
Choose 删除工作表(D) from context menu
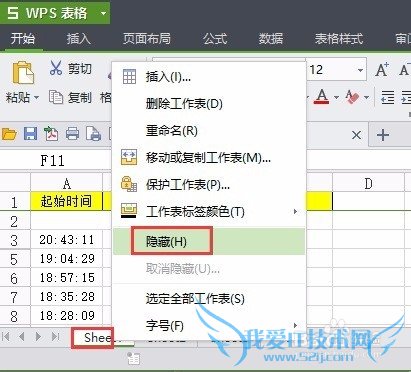209,104
